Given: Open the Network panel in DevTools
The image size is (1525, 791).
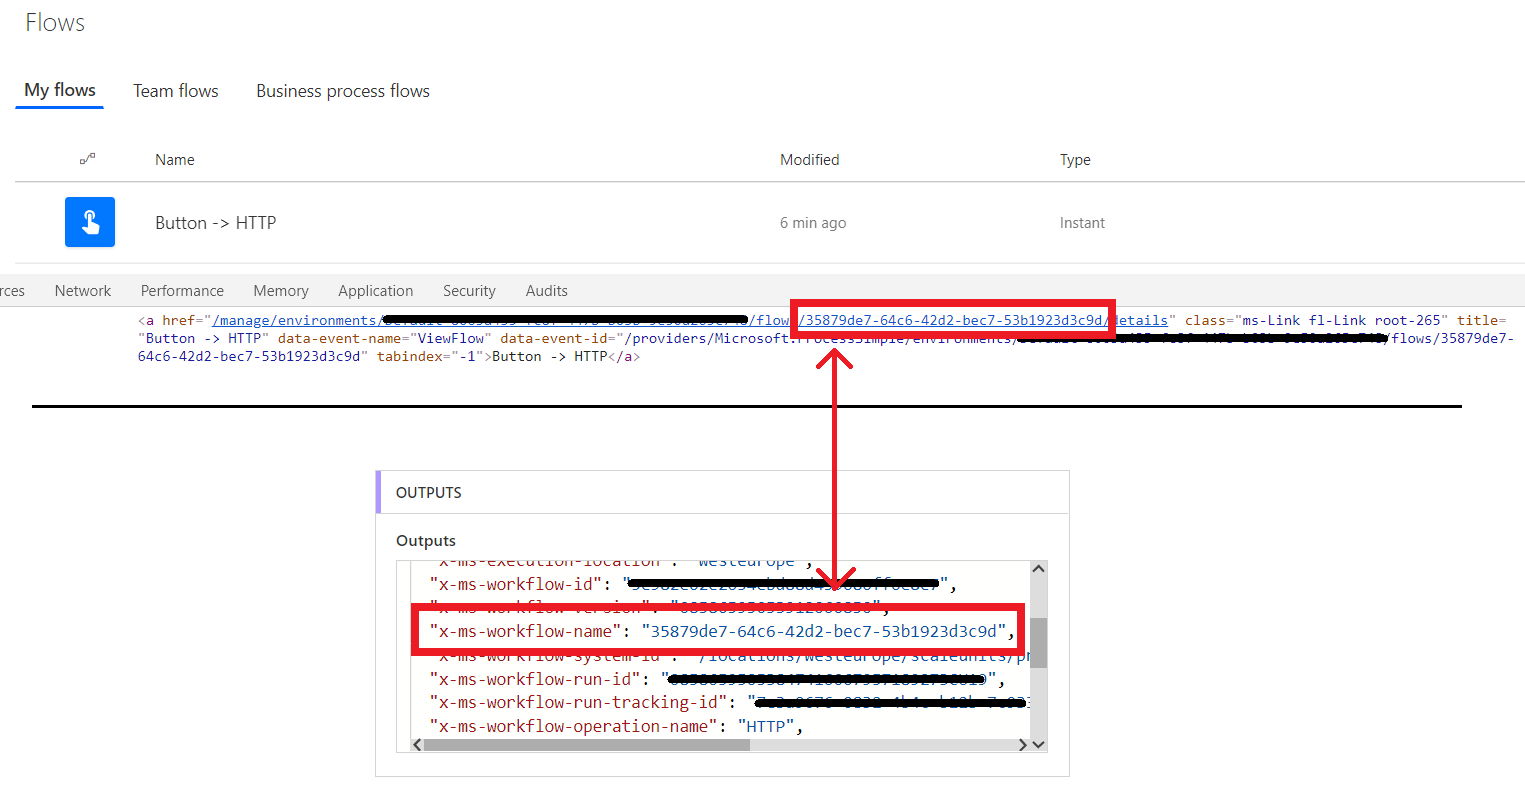Looking at the screenshot, I should tap(82, 290).
